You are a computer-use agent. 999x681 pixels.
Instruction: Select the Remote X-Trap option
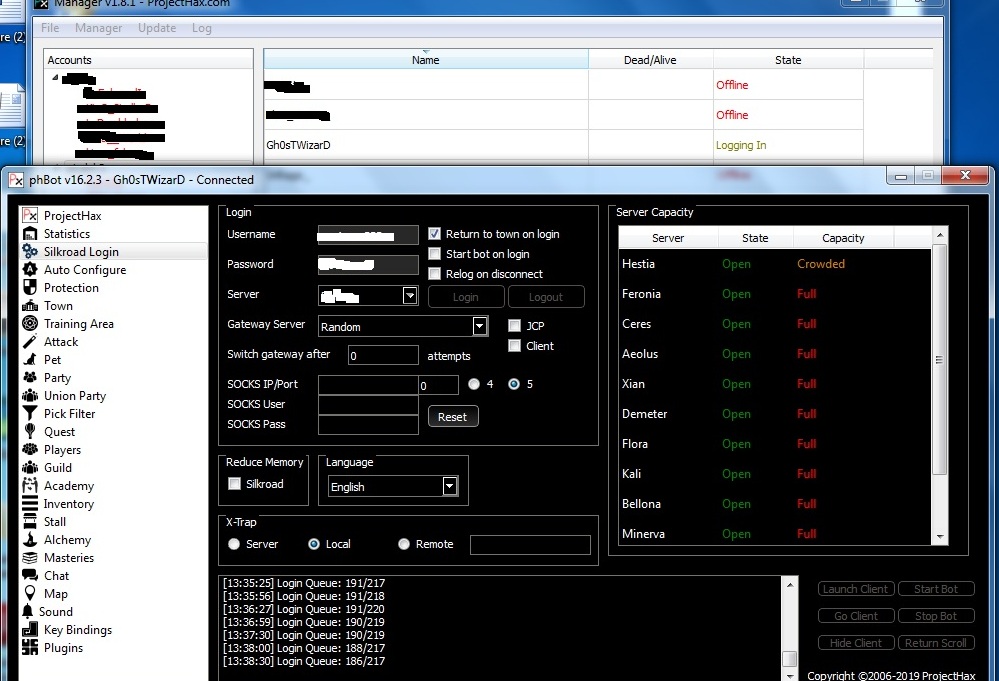coord(403,543)
